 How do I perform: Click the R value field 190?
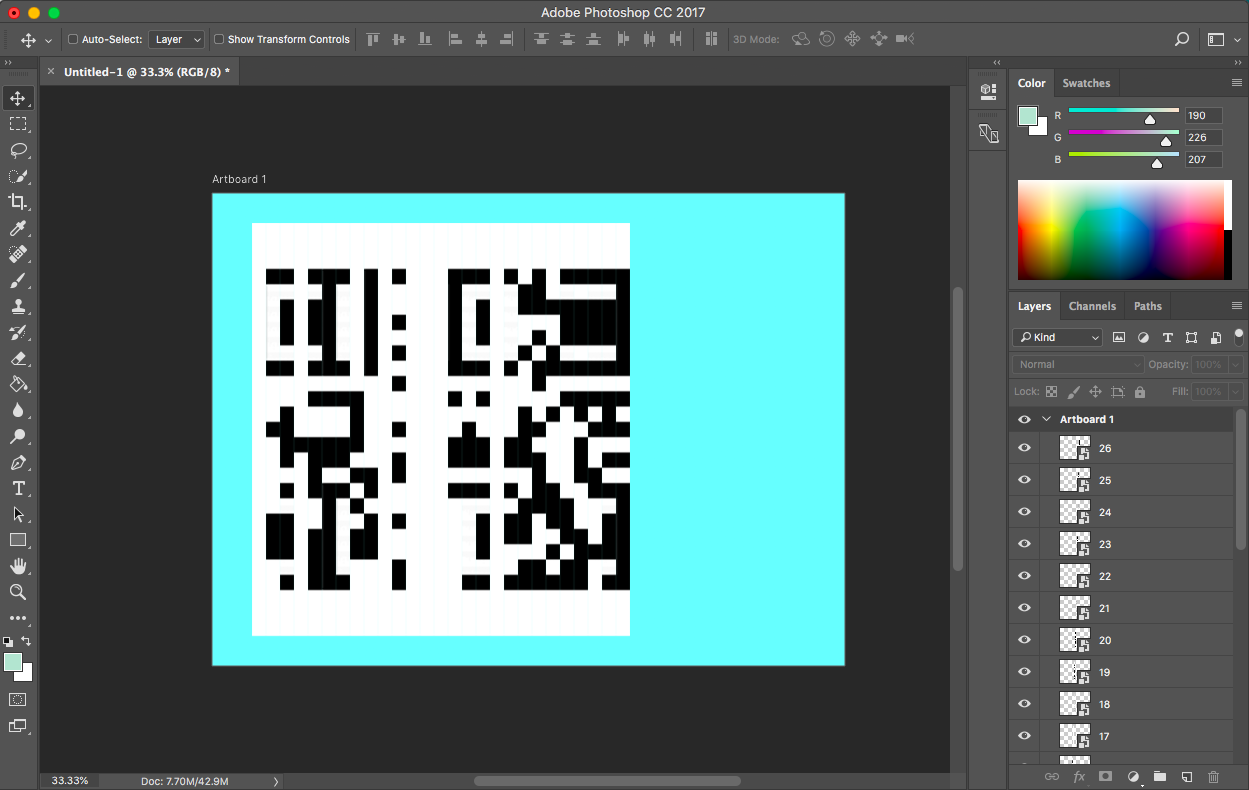tap(1203, 115)
